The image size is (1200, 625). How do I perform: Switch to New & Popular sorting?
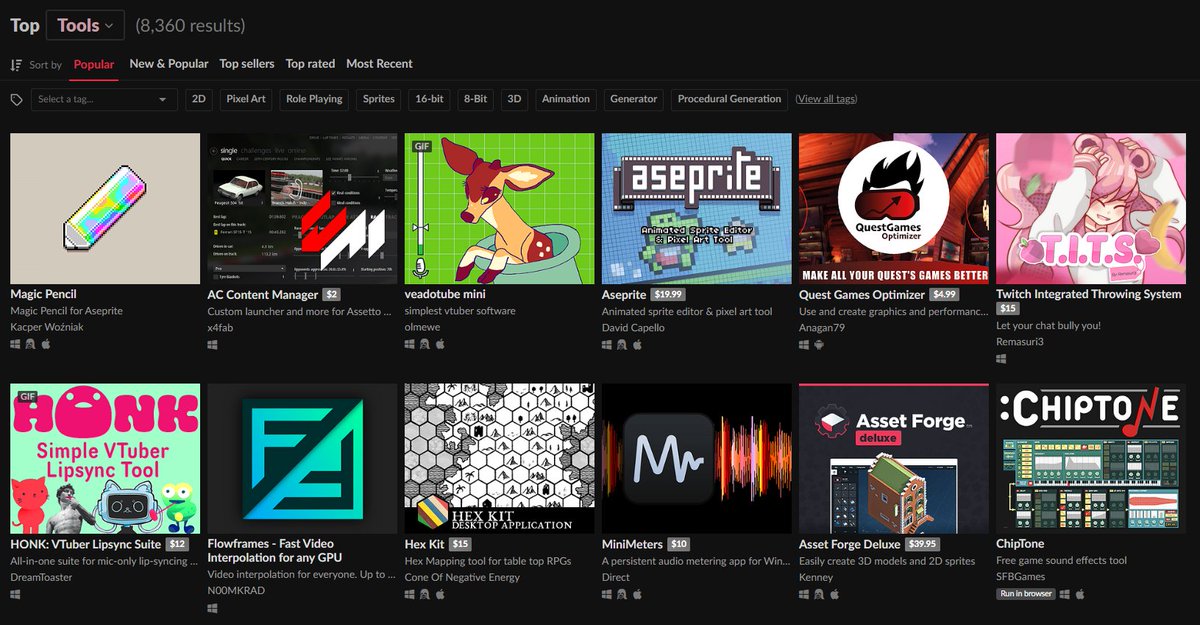[x=169, y=64]
